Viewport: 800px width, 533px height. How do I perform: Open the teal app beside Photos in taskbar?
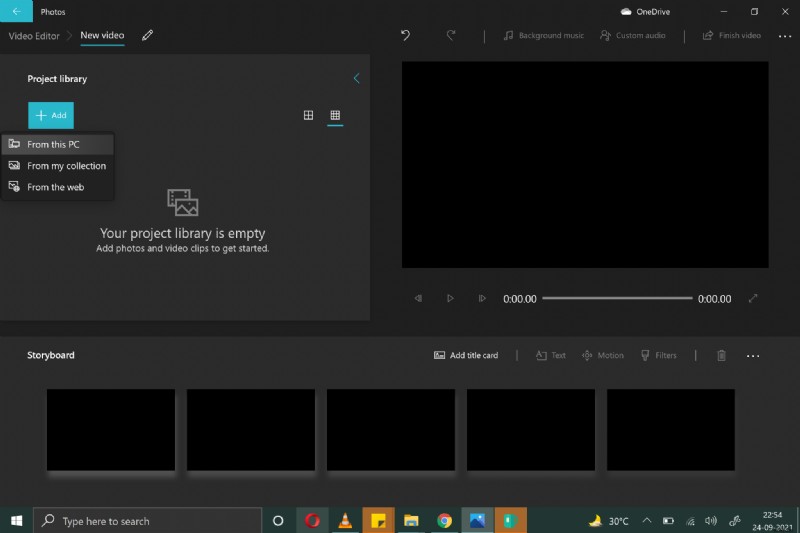[511, 521]
